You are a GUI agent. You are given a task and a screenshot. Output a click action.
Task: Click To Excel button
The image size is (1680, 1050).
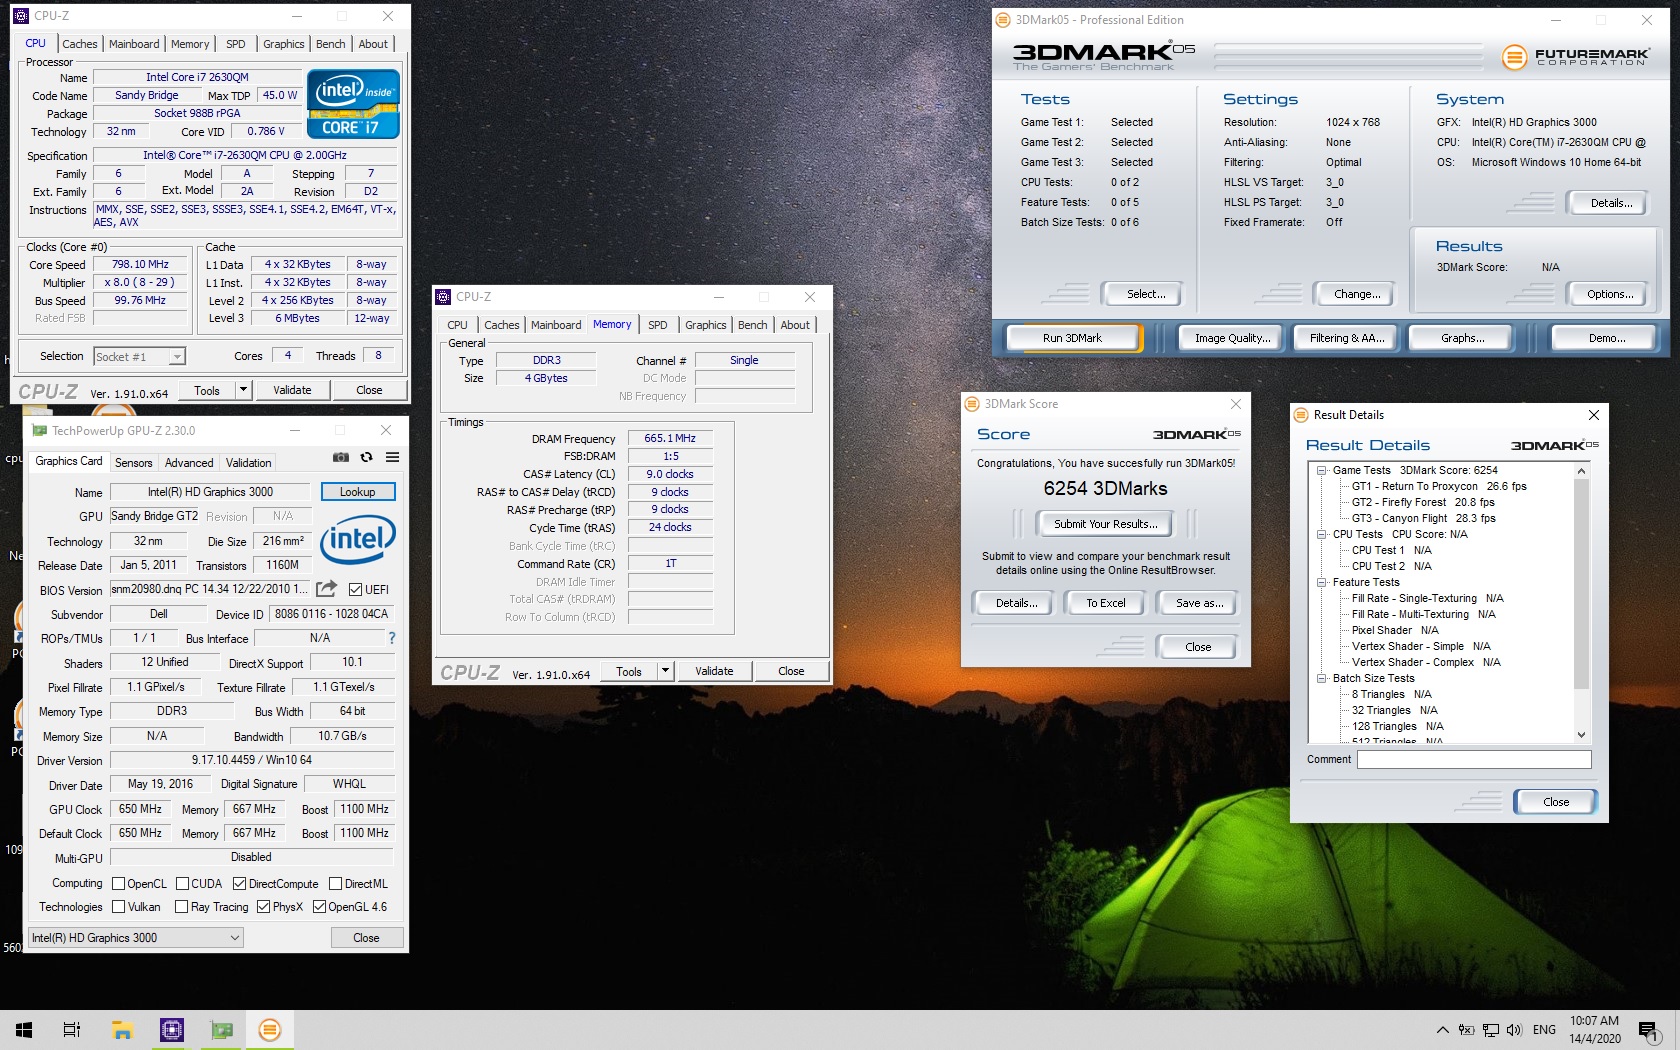[1105, 603]
